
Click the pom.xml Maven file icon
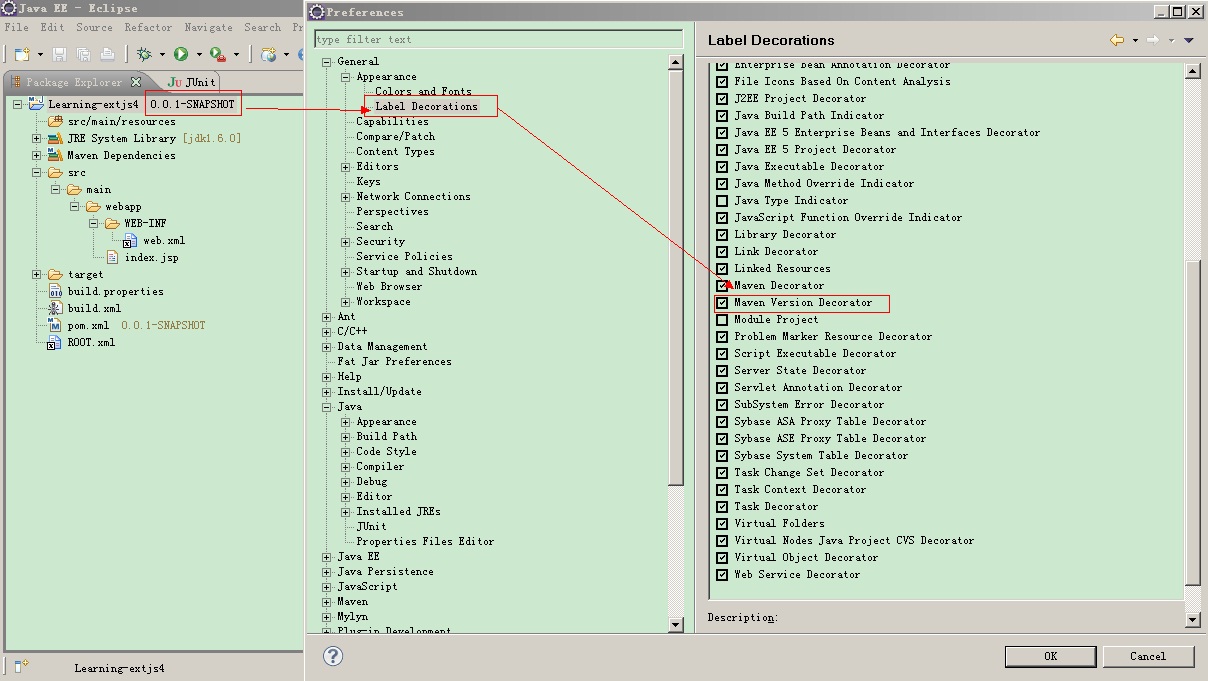point(56,325)
